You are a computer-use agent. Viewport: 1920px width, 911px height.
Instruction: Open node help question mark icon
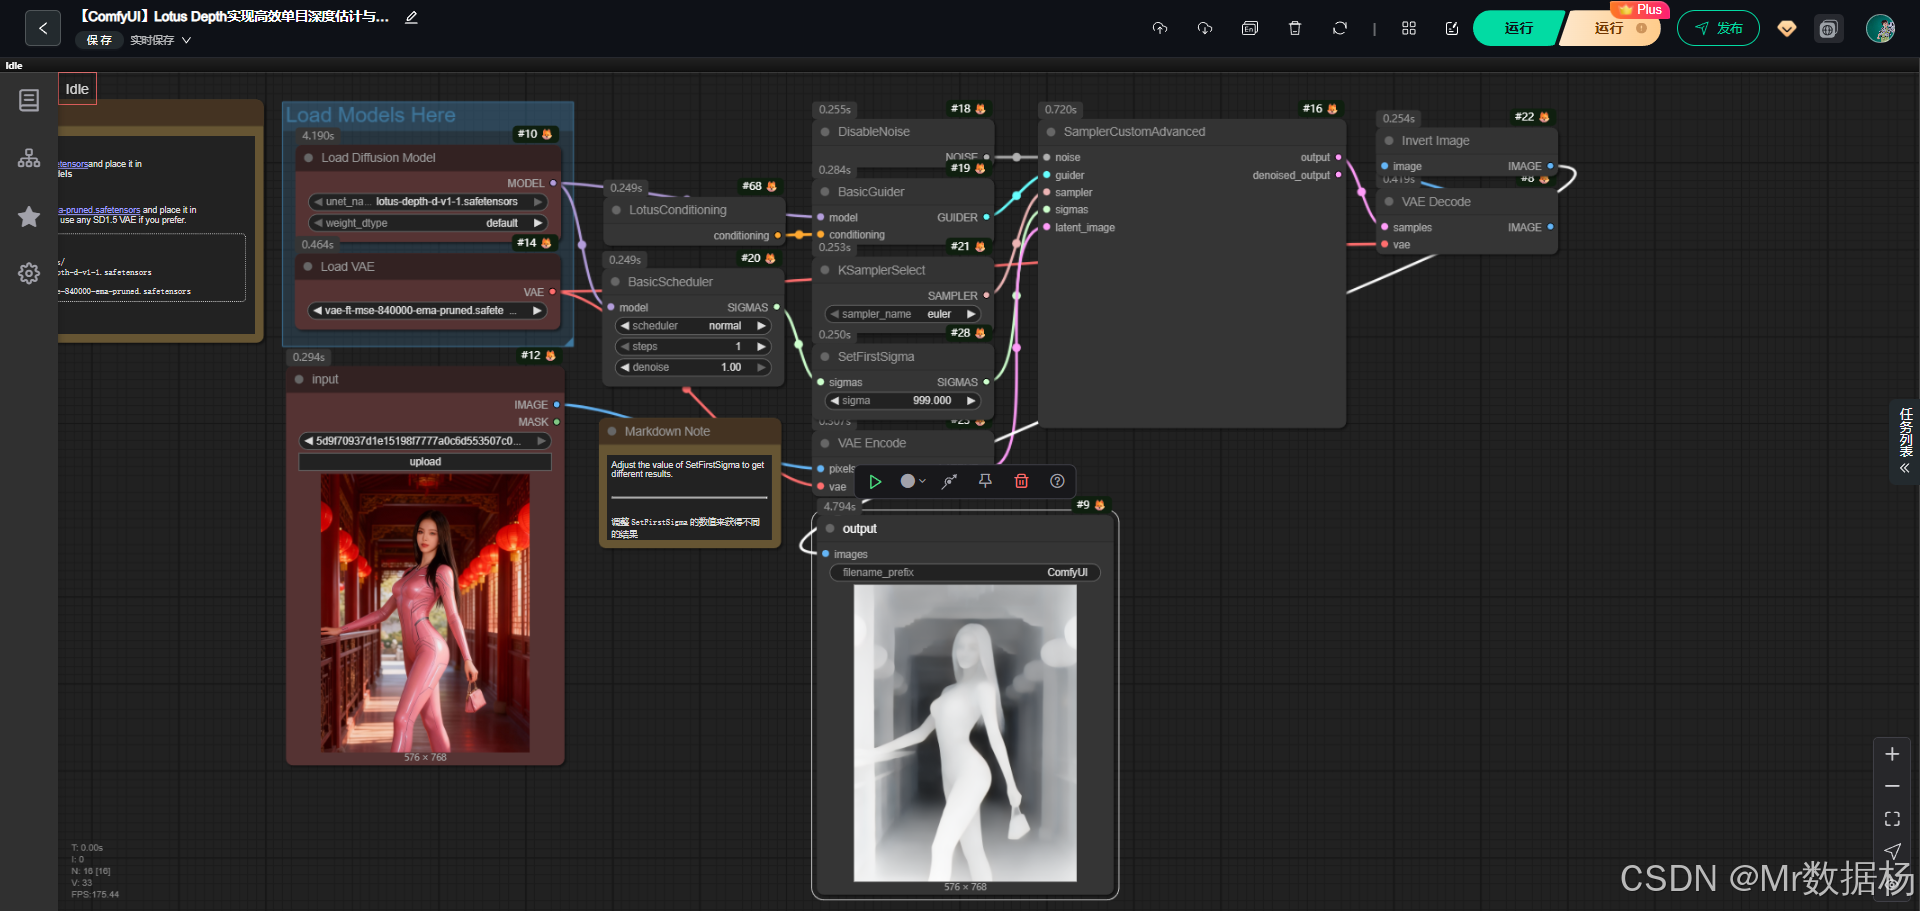1057,482
